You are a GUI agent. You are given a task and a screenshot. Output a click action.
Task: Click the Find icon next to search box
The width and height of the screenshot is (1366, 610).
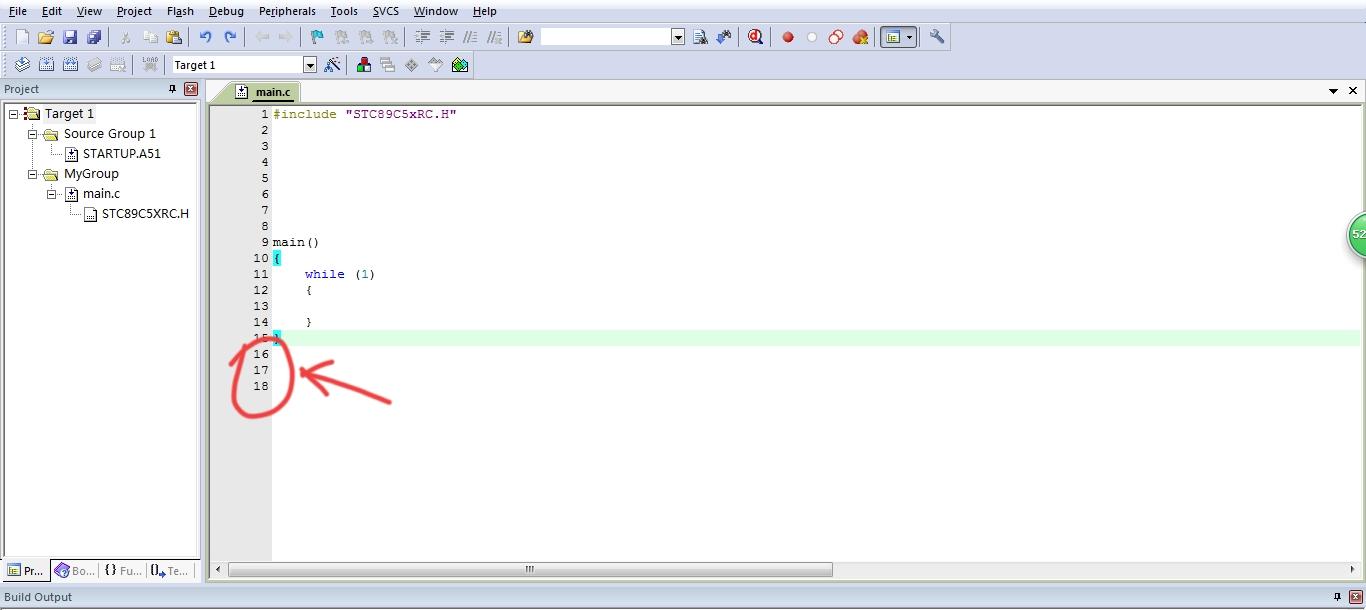[x=700, y=37]
